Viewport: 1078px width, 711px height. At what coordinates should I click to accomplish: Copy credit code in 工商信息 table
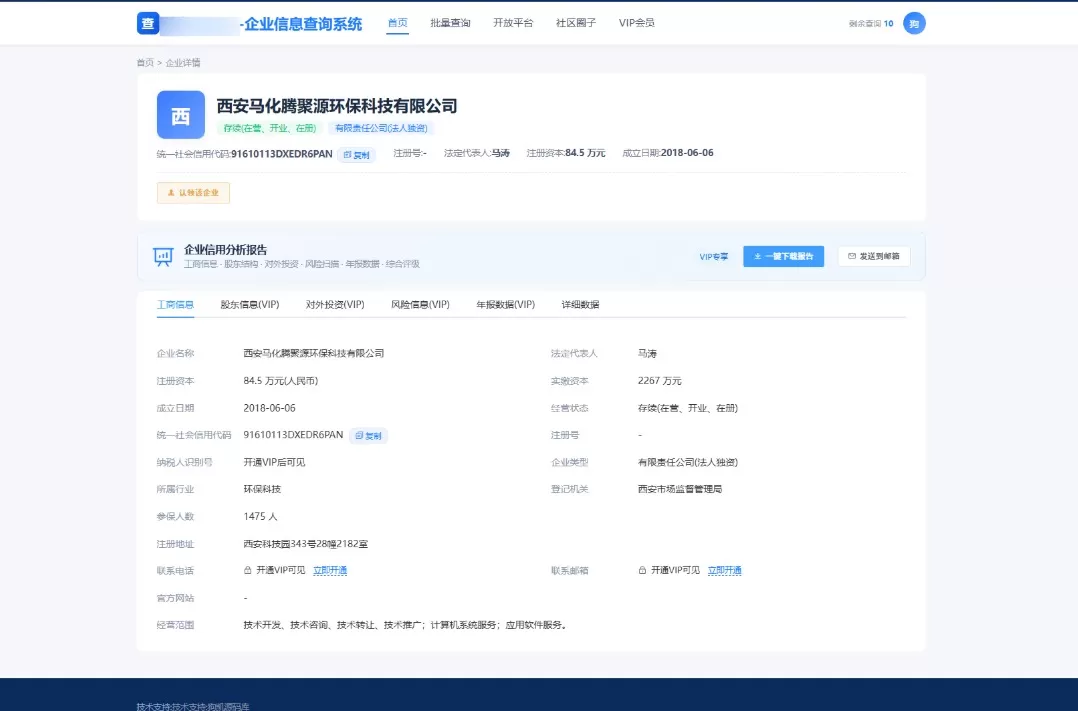(368, 436)
